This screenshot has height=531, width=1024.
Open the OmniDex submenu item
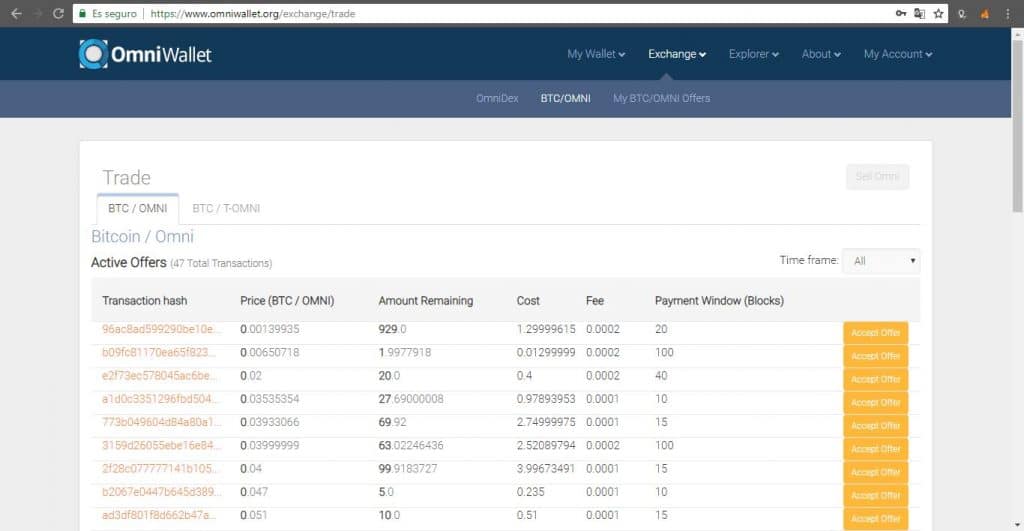click(497, 98)
